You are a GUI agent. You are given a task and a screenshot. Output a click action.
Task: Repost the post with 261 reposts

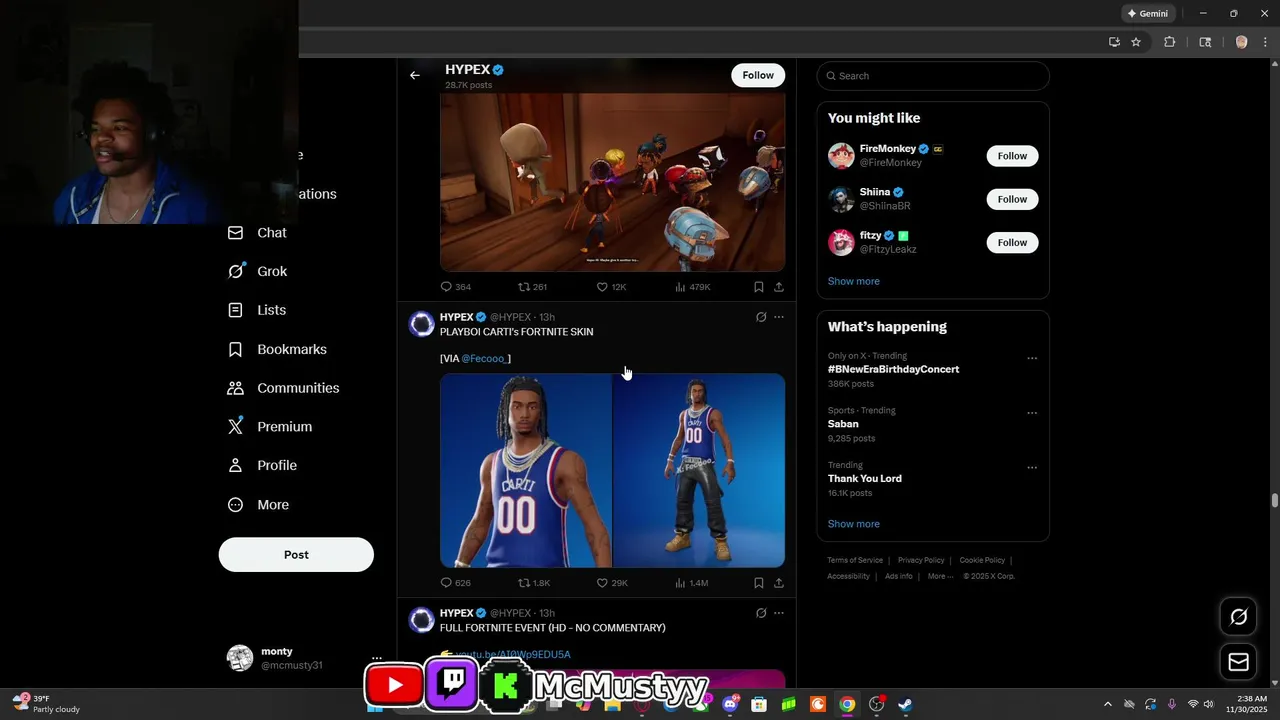pos(533,287)
